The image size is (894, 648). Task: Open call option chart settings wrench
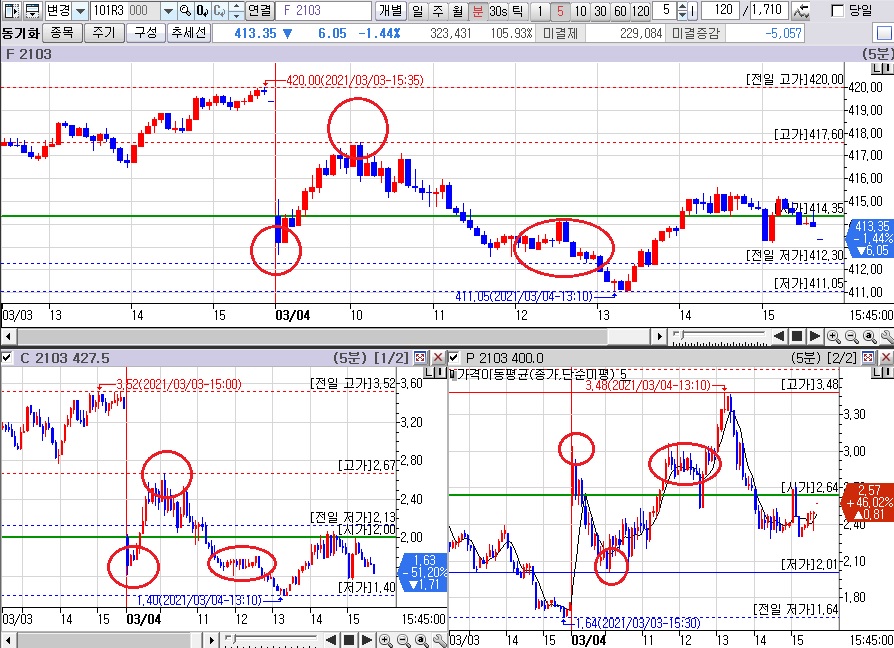439,641
